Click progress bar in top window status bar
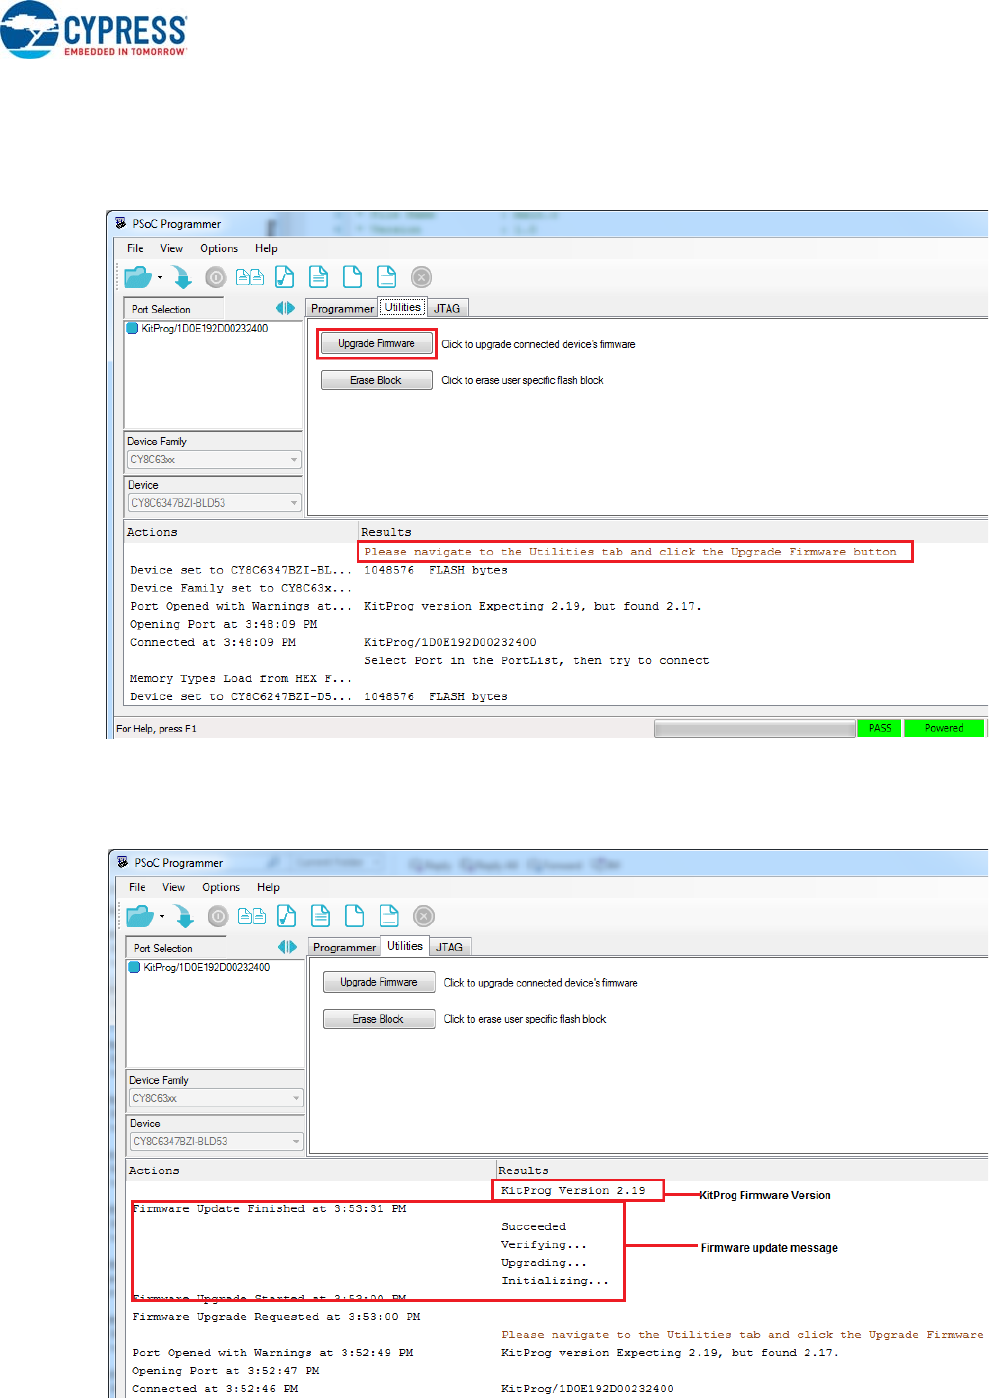 754,728
